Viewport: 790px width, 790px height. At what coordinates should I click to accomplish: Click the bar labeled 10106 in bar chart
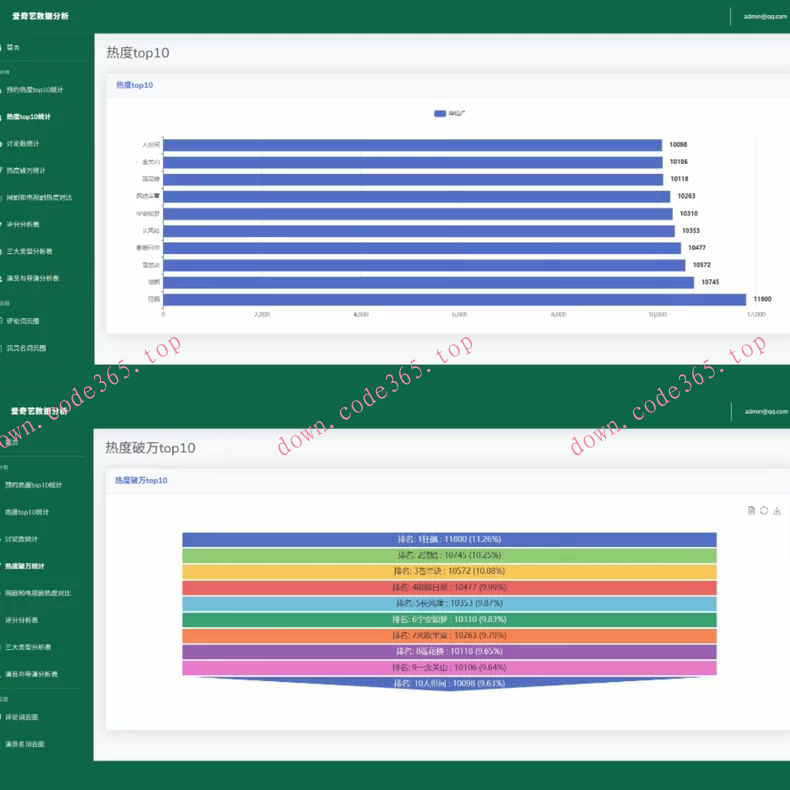(x=413, y=162)
